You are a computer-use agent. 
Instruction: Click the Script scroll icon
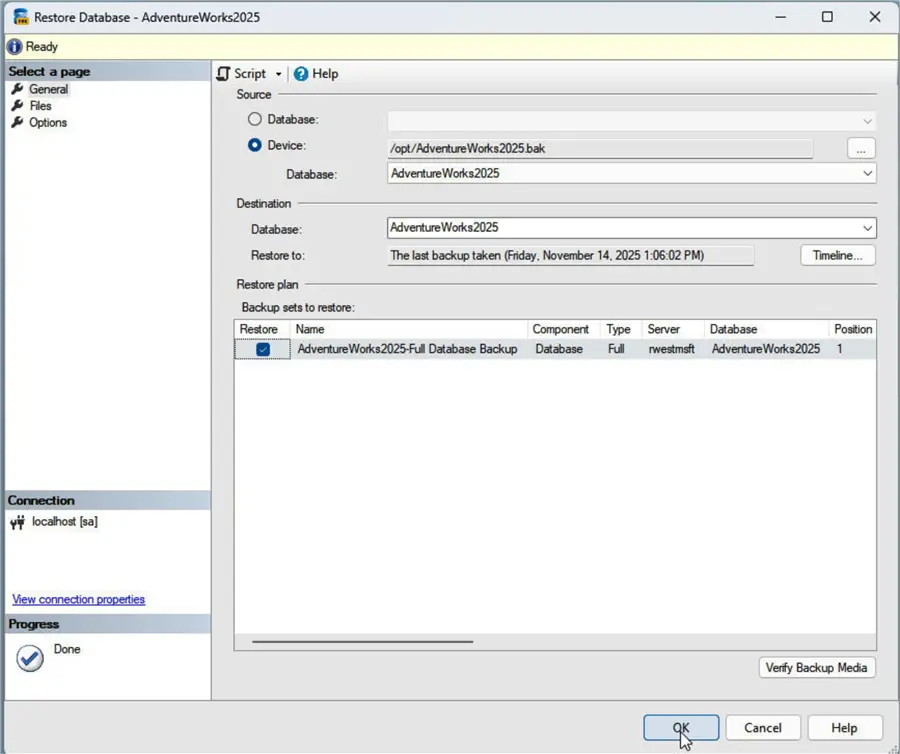click(223, 73)
